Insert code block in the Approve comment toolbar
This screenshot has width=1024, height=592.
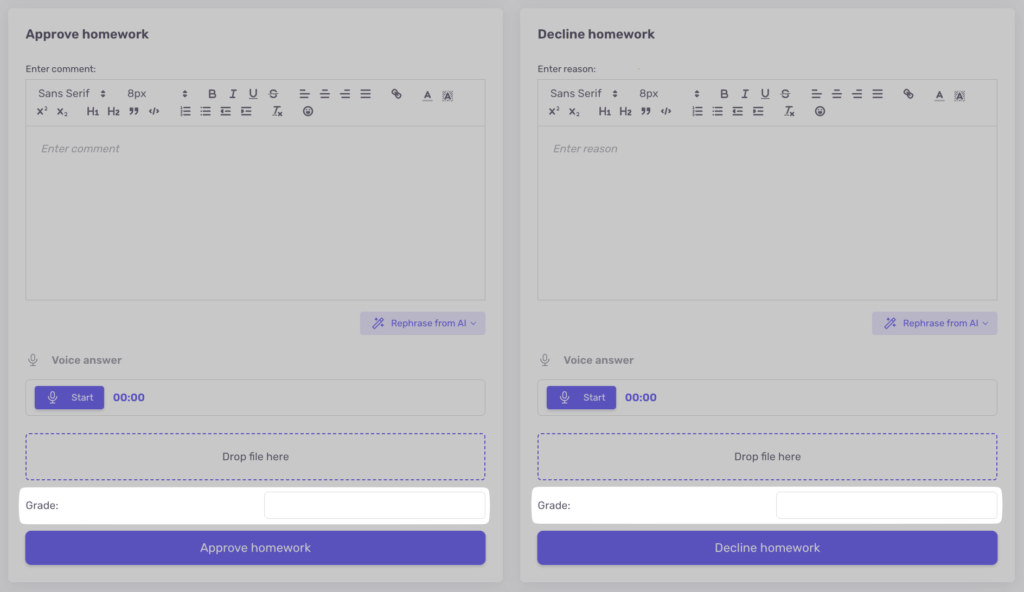(154, 111)
